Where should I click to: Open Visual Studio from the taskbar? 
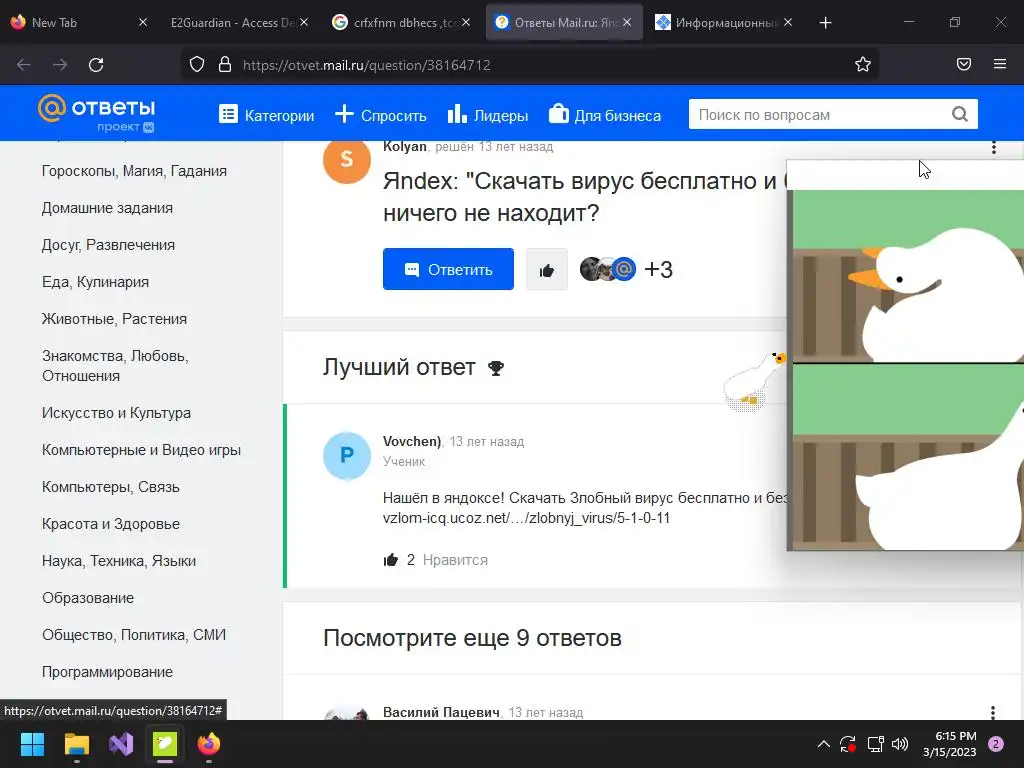click(x=121, y=744)
